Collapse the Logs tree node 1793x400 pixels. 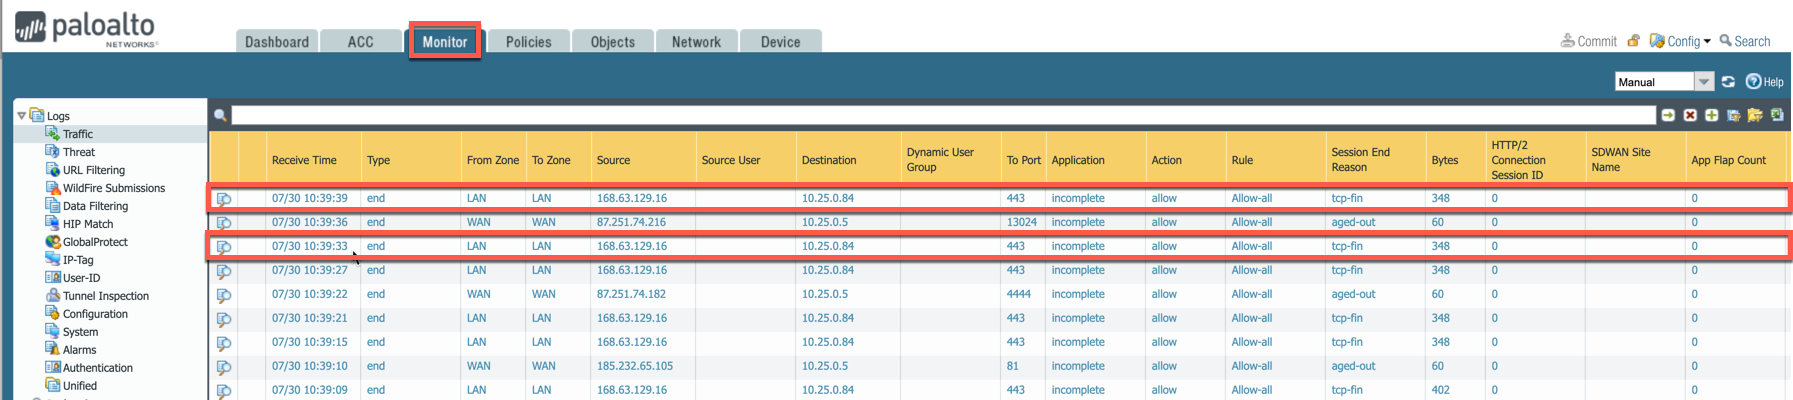[21, 116]
